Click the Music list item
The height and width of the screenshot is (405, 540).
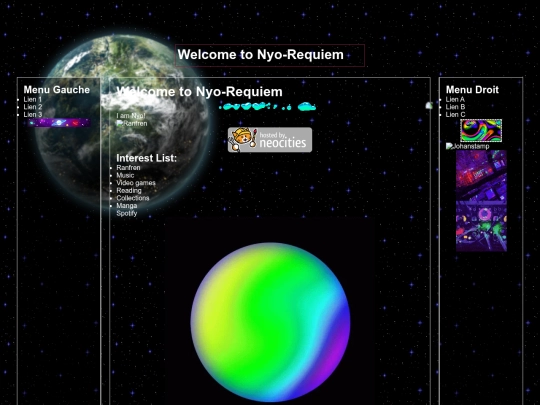(125, 175)
